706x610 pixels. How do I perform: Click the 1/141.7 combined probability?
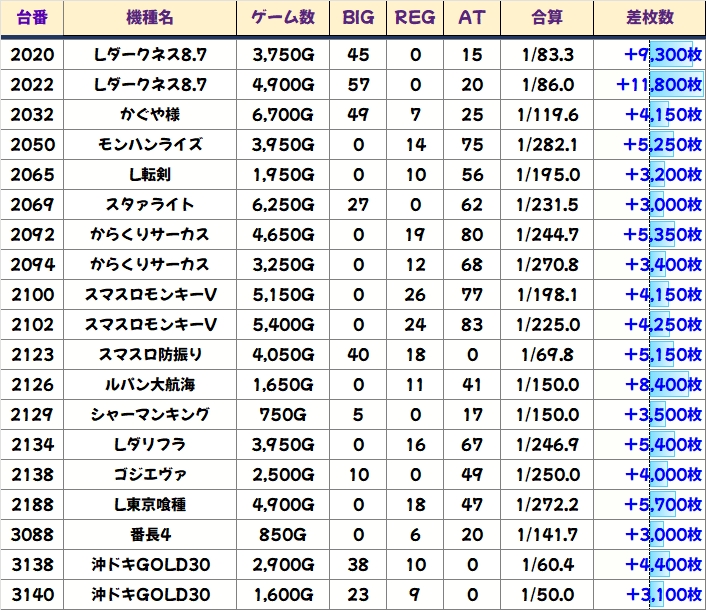pos(548,535)
